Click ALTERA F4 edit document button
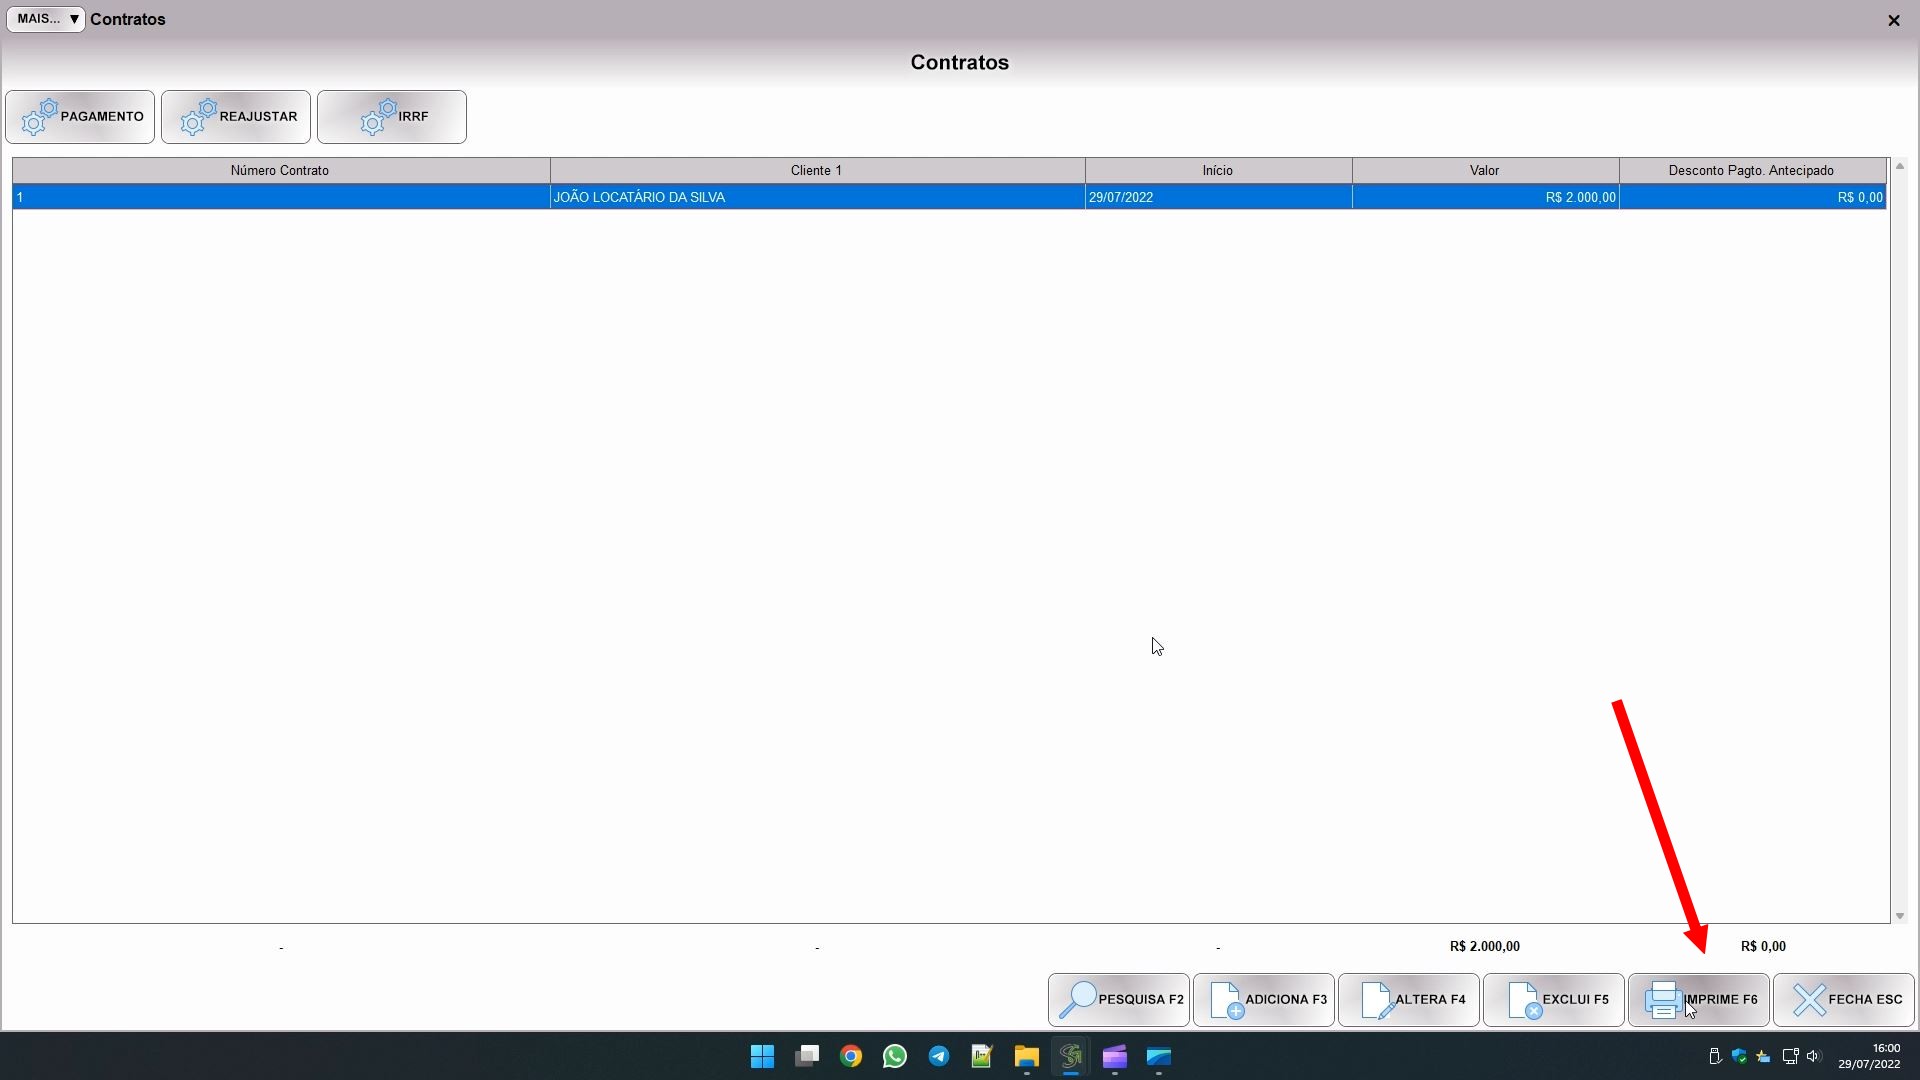Viewport: 1920px width, 1080px height. pyautogui.click(x=1409, y=999)
